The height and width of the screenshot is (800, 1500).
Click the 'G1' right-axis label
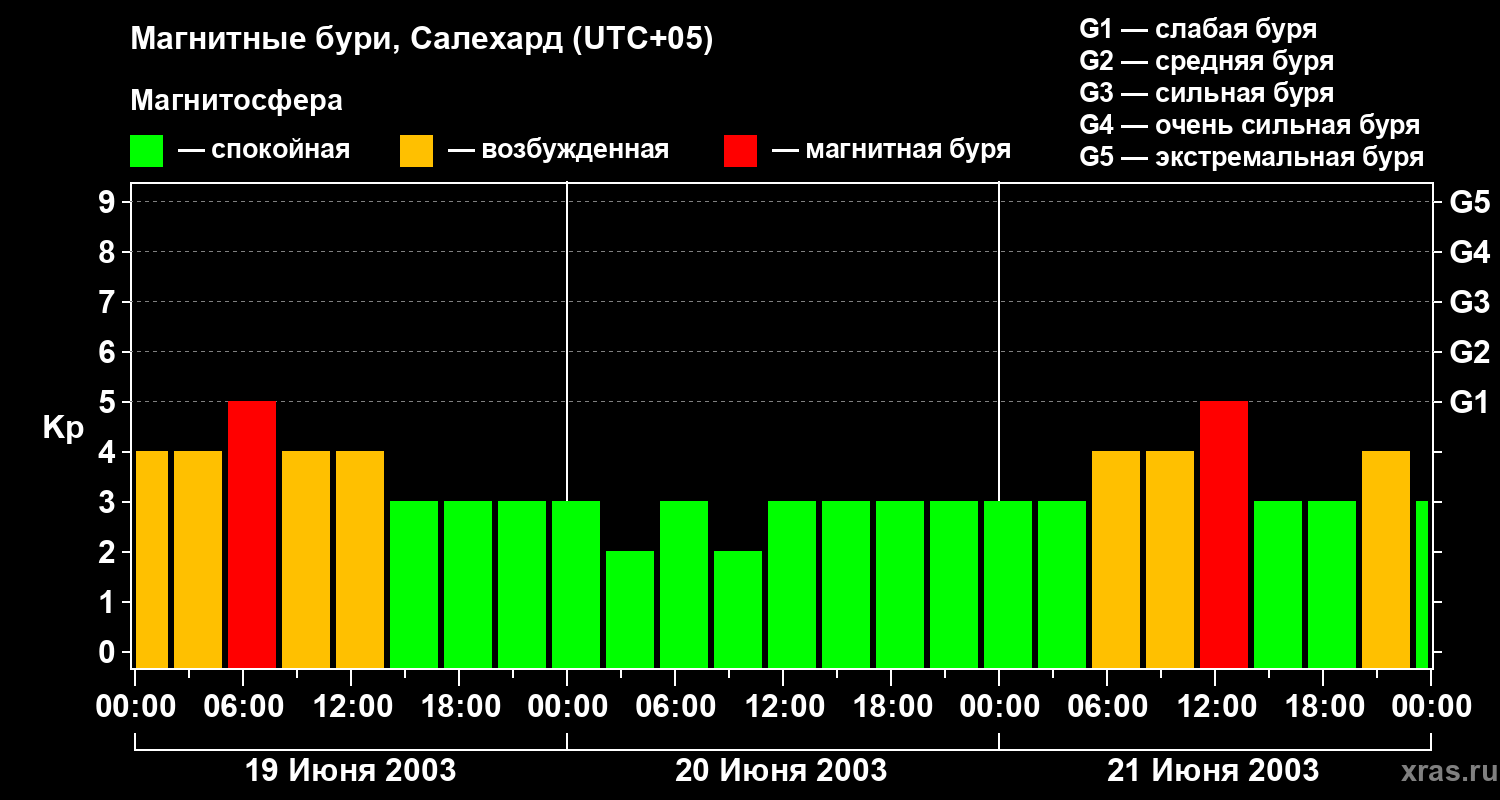tap(1470, 402)
